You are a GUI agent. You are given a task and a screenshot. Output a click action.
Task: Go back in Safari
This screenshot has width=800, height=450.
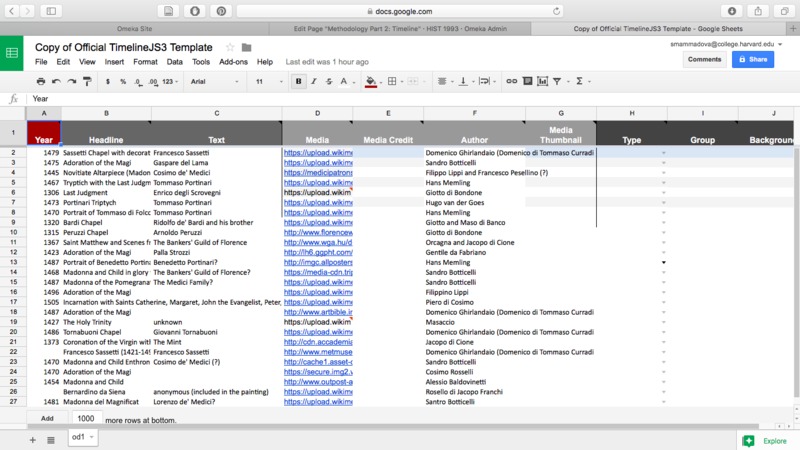[x=12, y=11]
